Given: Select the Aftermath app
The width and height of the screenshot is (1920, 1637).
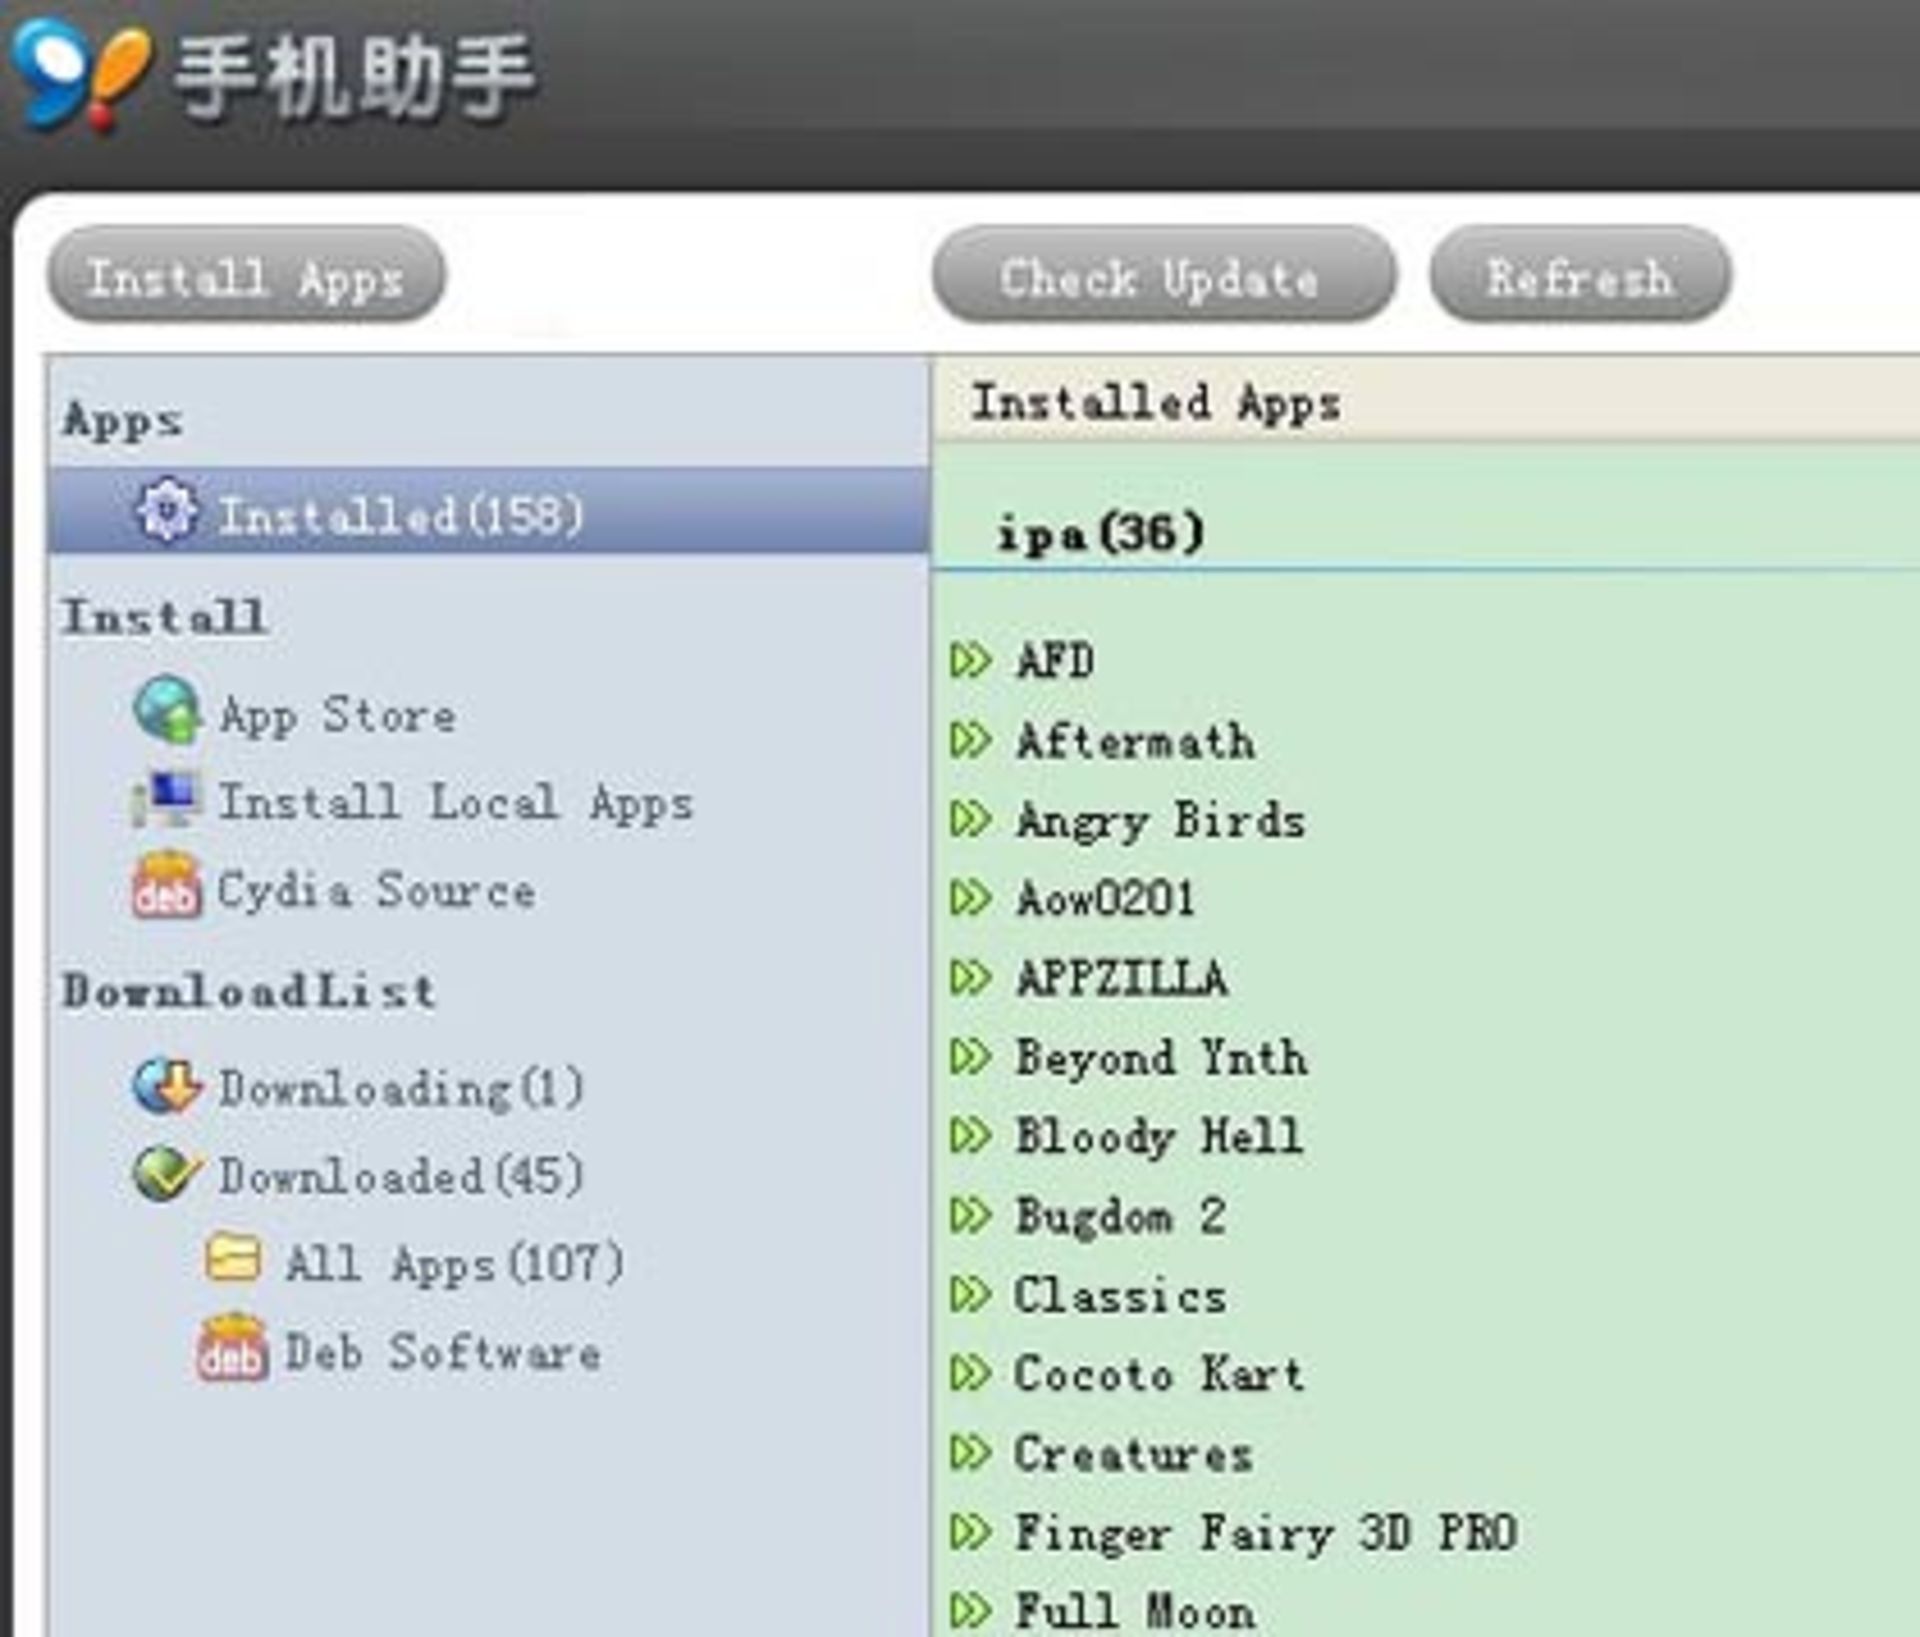Looking at the screenshot, I should [x=1136, y=741].
